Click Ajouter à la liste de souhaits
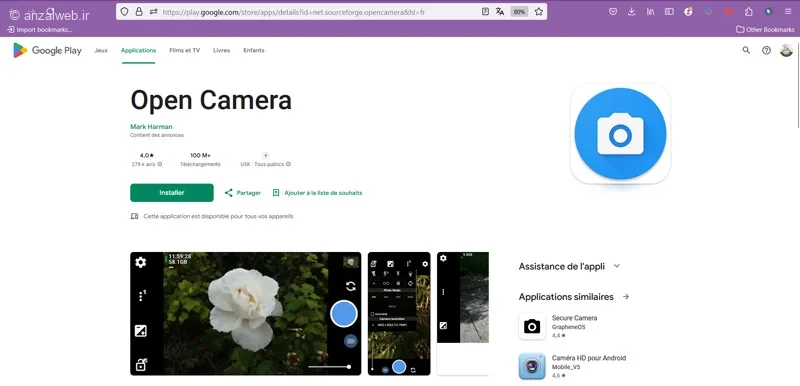This screenshot has width=800, height=386. 317,193
